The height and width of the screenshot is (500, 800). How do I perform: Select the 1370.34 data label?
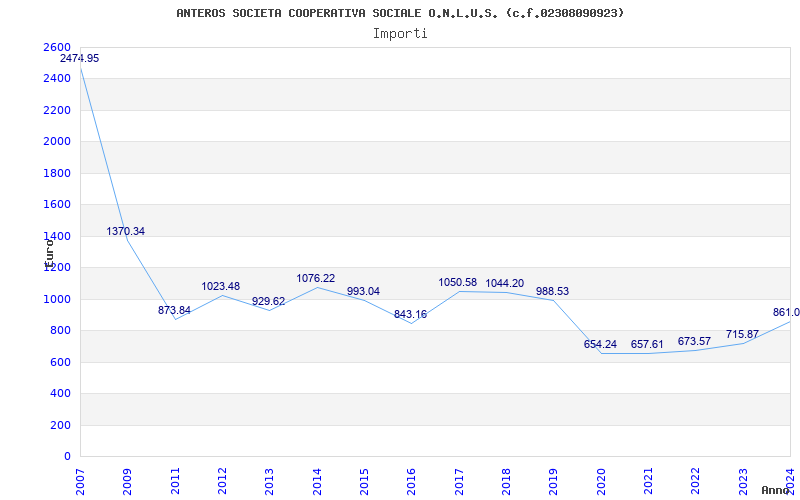point(126,232)
